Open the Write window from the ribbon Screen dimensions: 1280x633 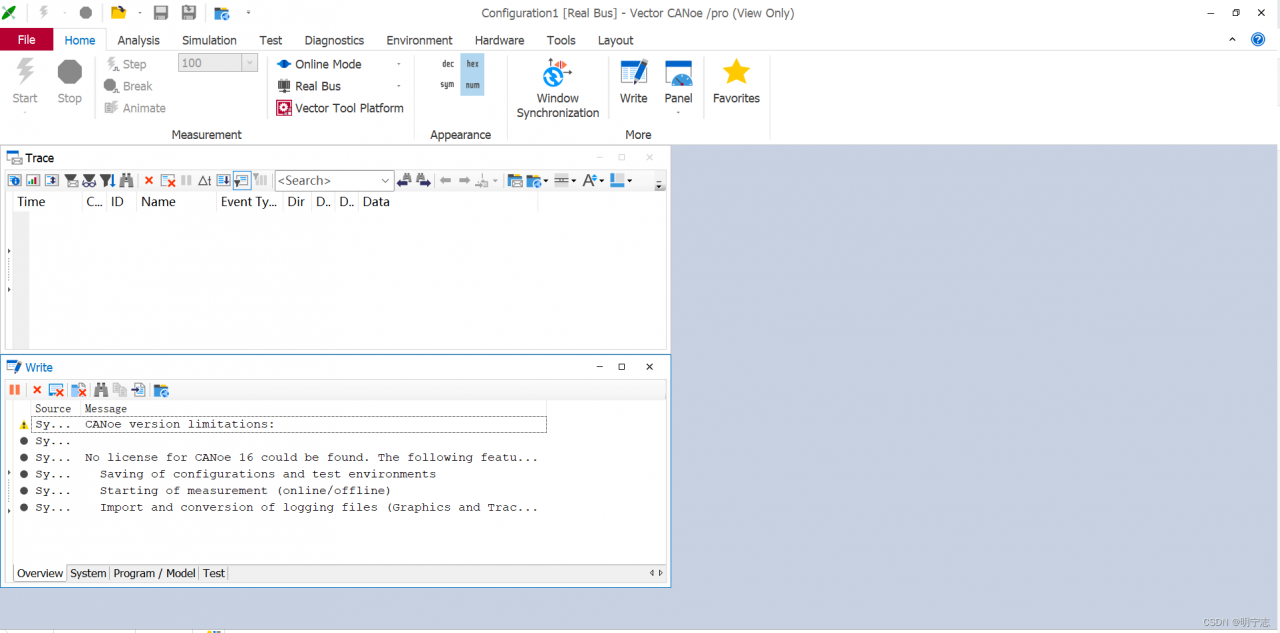pyautogui.click(x=634, y=82)
